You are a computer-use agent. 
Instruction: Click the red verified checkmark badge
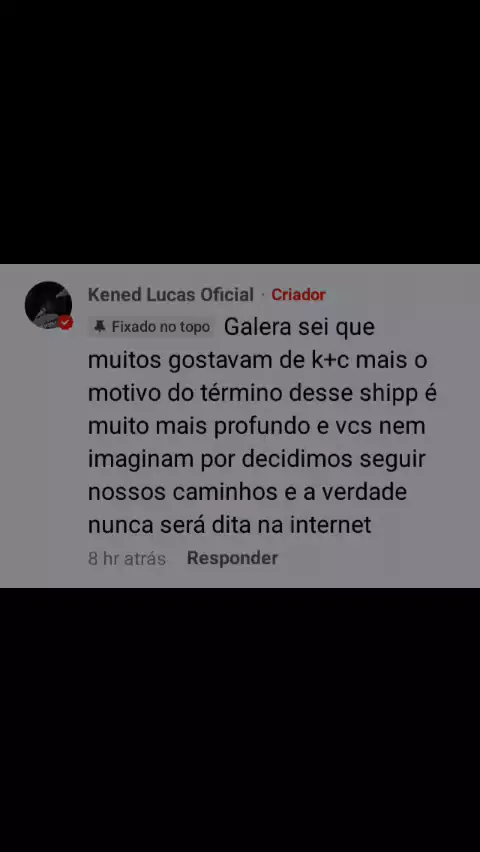66,322
